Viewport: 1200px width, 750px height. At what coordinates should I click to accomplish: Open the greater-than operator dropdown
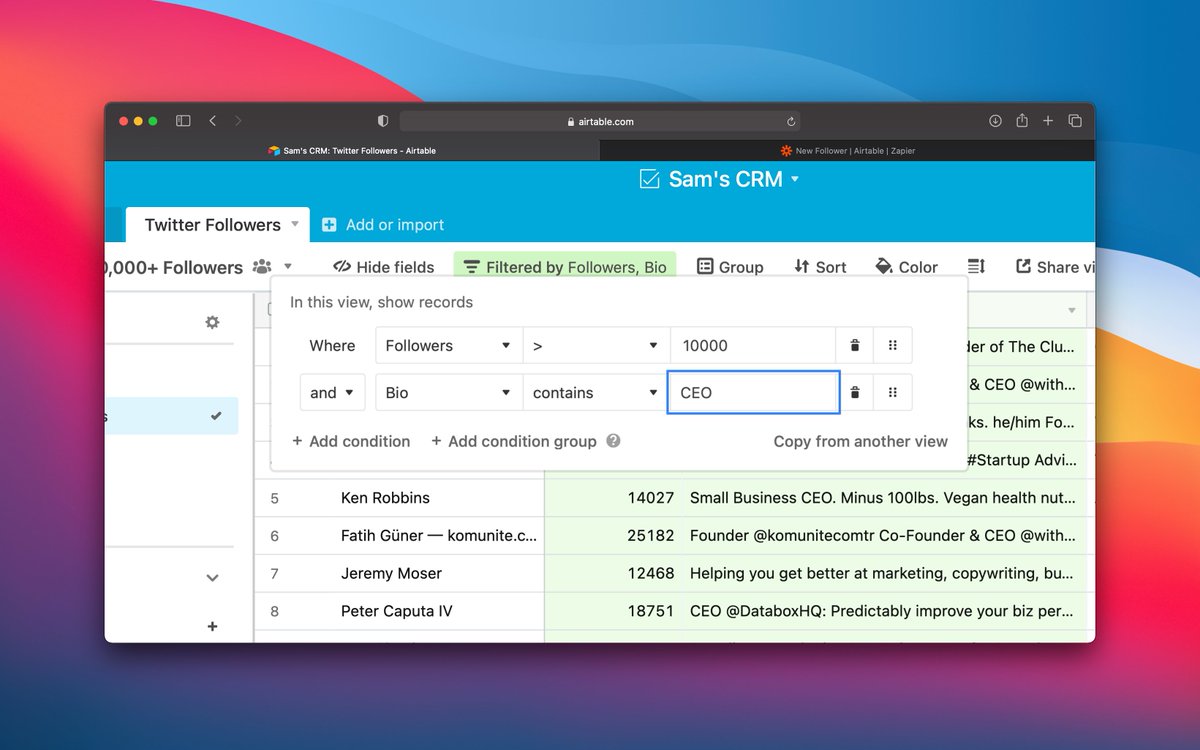click(596, 345)
